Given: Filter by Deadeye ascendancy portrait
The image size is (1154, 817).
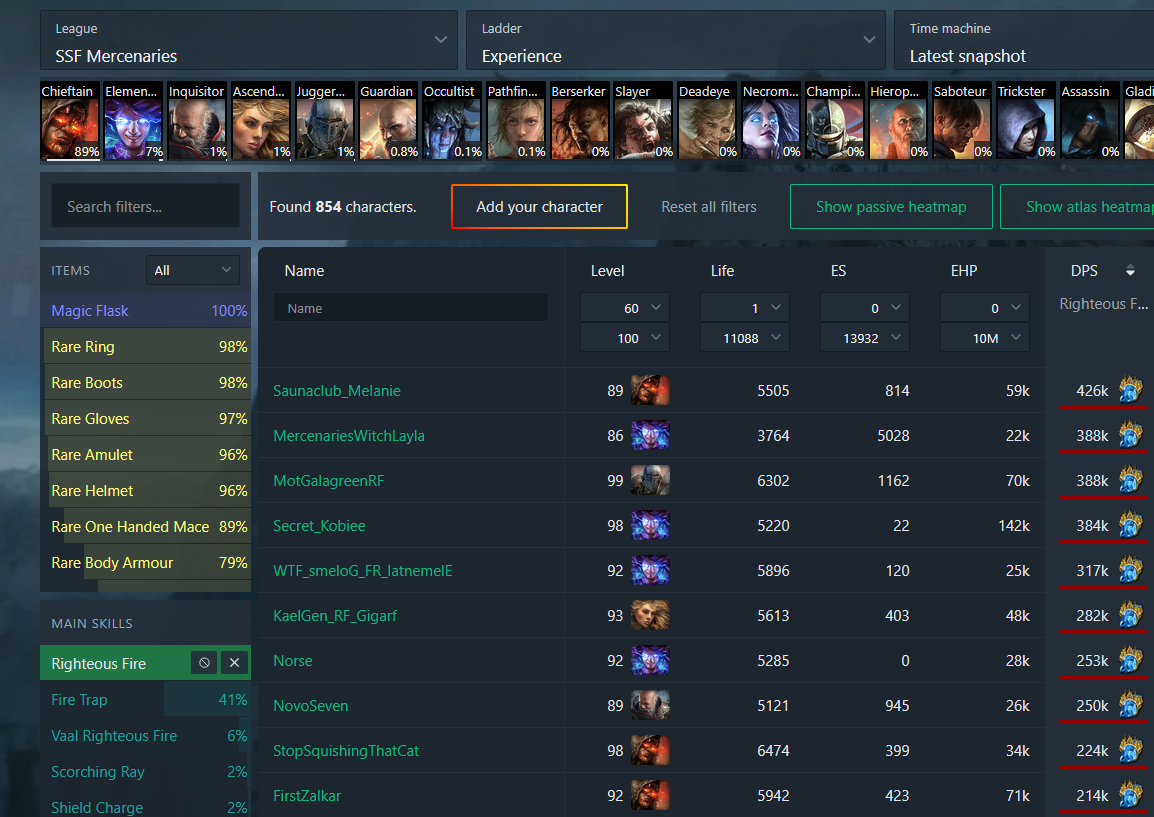Looking at the screenshot, I should click(707, 121).
